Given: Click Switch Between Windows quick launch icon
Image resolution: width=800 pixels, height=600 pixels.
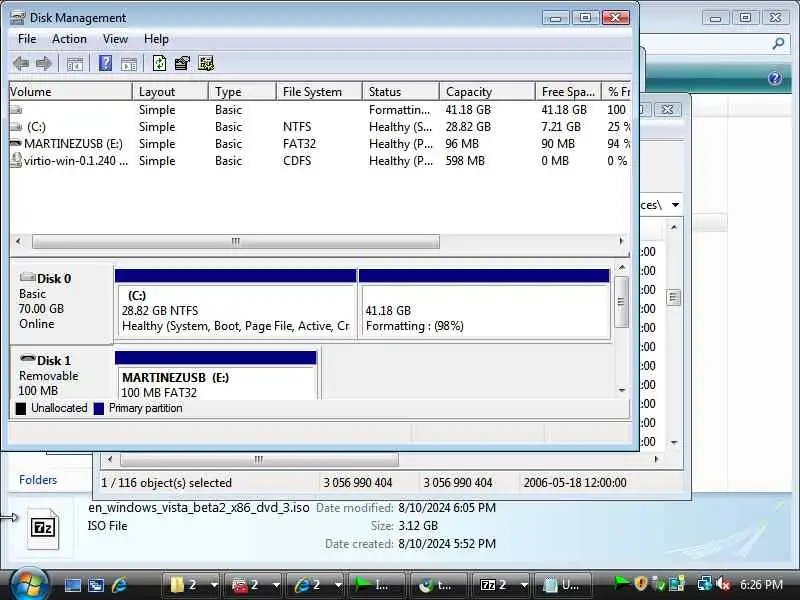Looking at the screenshot, I should (96, 585).
